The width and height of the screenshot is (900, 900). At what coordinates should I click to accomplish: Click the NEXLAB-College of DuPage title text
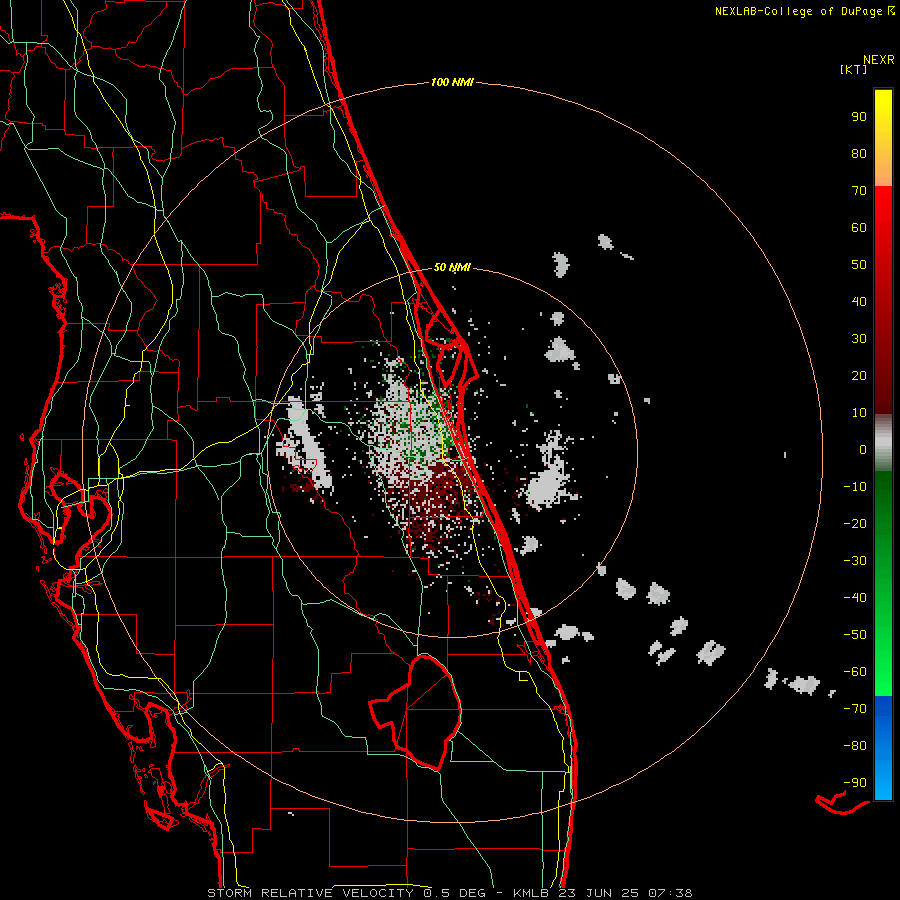click(800, 11)
